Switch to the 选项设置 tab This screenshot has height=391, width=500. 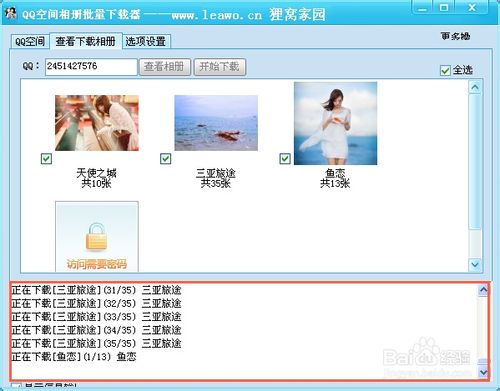(146, 42)
